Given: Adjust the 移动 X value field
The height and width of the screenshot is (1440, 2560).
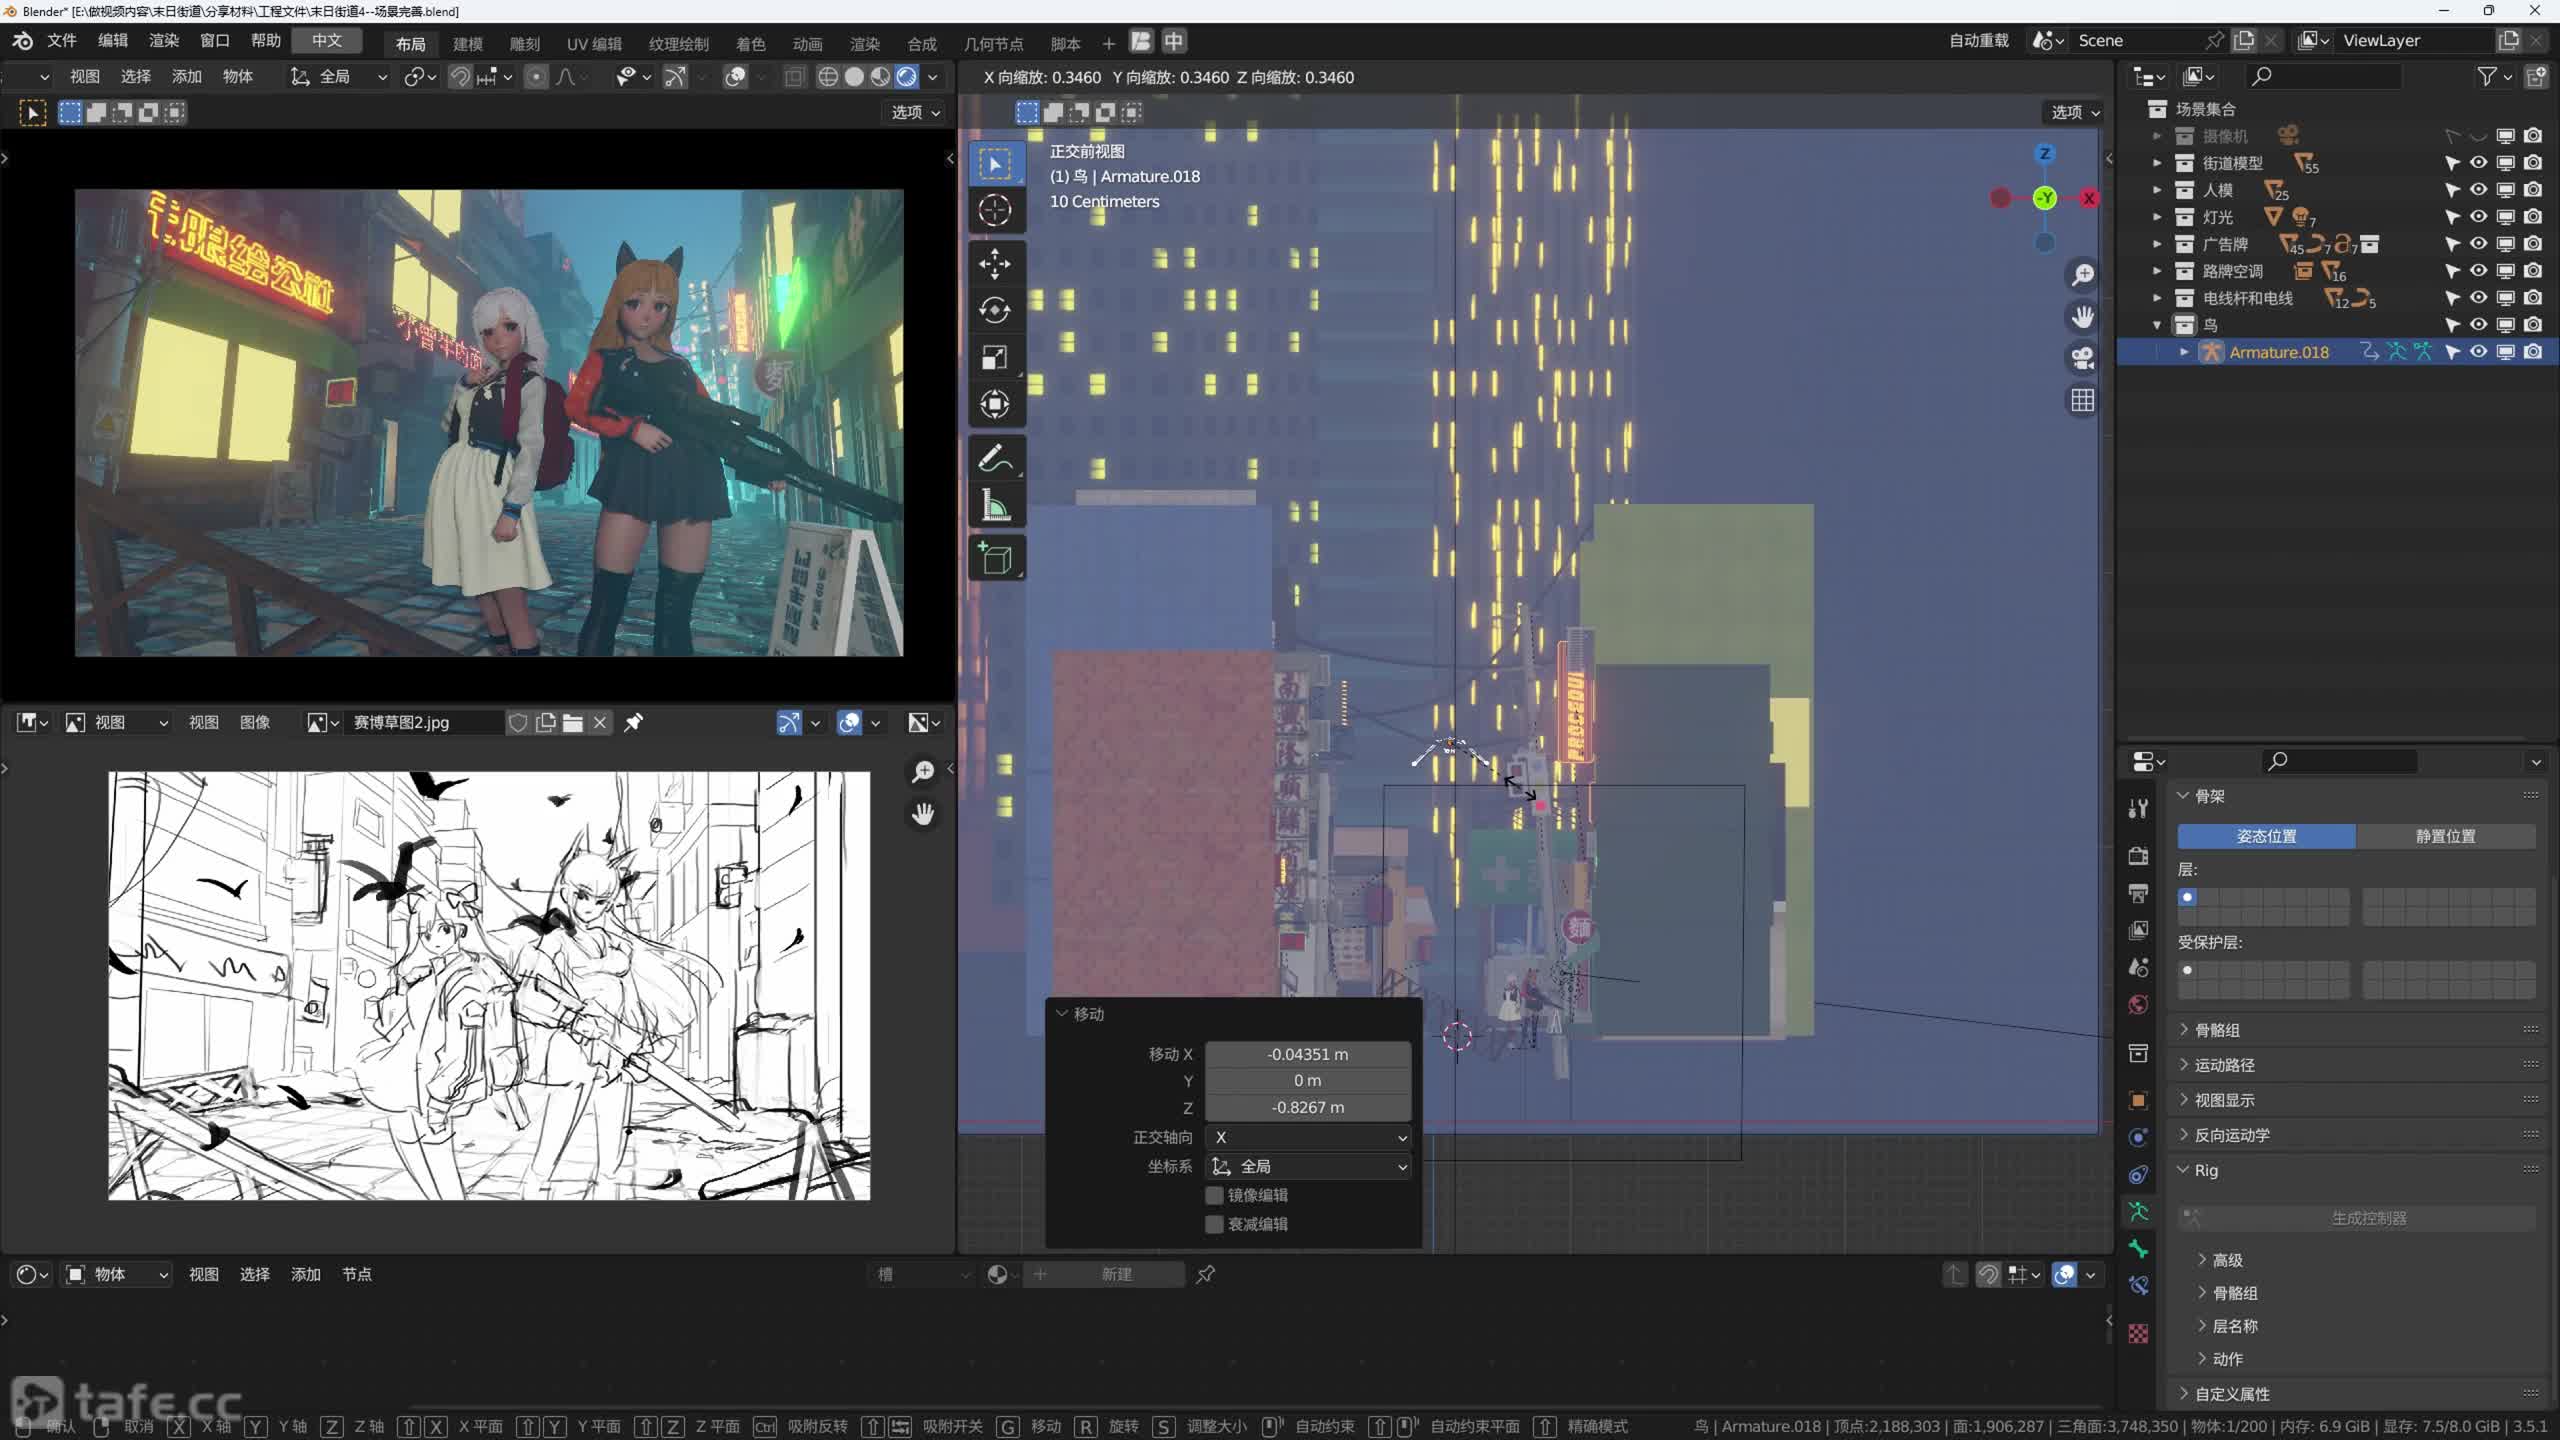Looking at the screenshot, I should coord(1308,1054).
